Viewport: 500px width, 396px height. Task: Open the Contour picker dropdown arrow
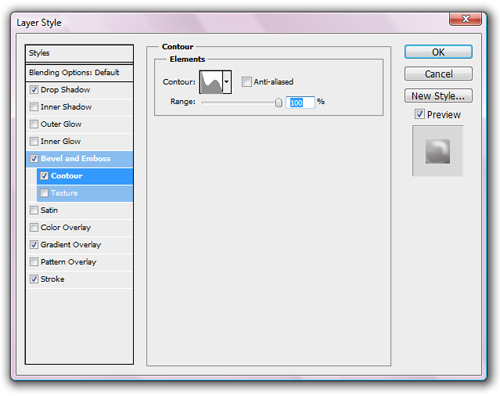227,82
